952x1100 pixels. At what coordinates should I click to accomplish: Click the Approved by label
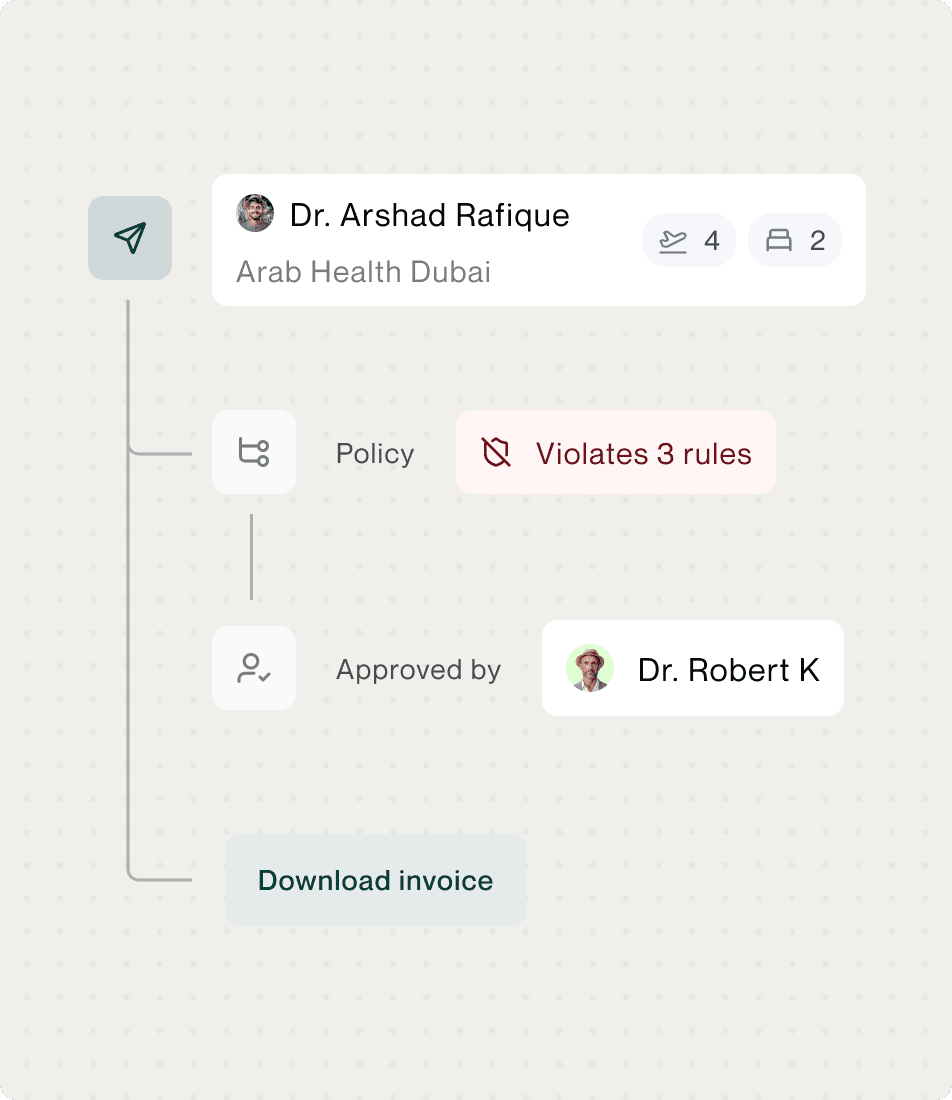tap(418, 670)
